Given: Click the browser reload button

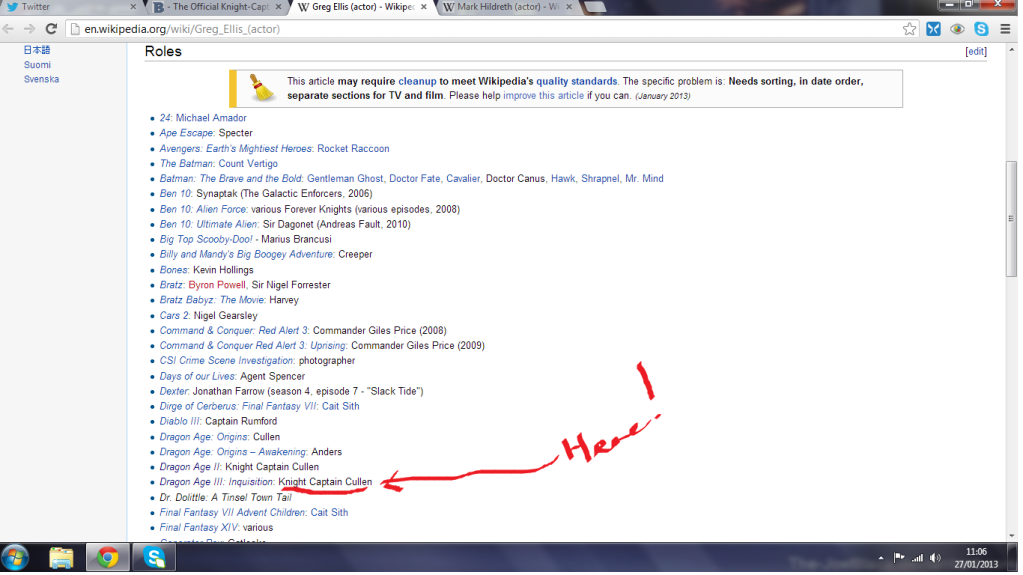Looking at the screenshot, I should coord(51,29).
